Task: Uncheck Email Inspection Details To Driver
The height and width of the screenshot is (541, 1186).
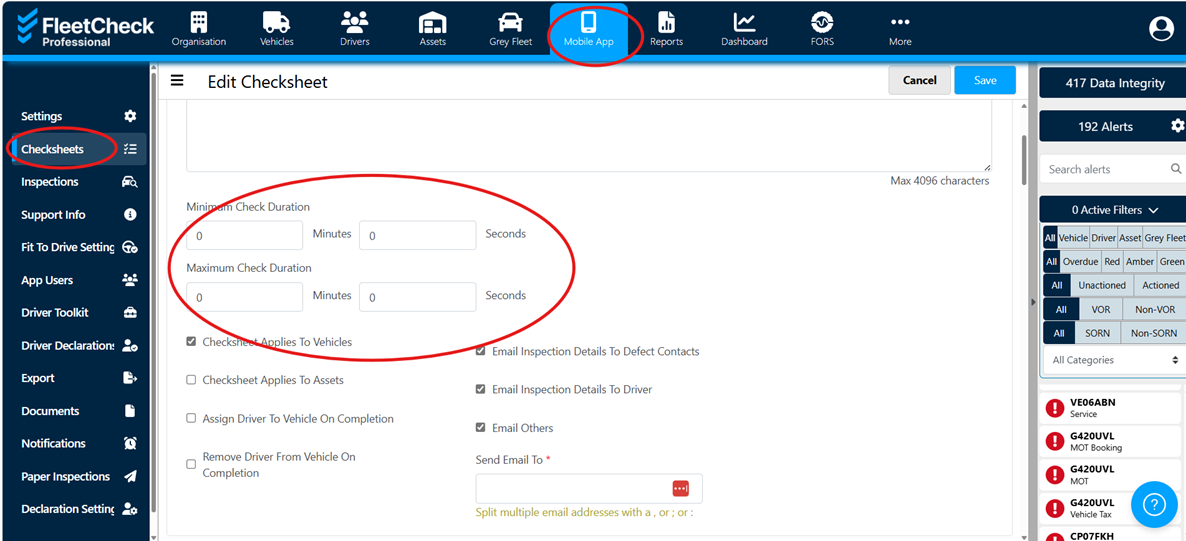Action: coord(481,389)
